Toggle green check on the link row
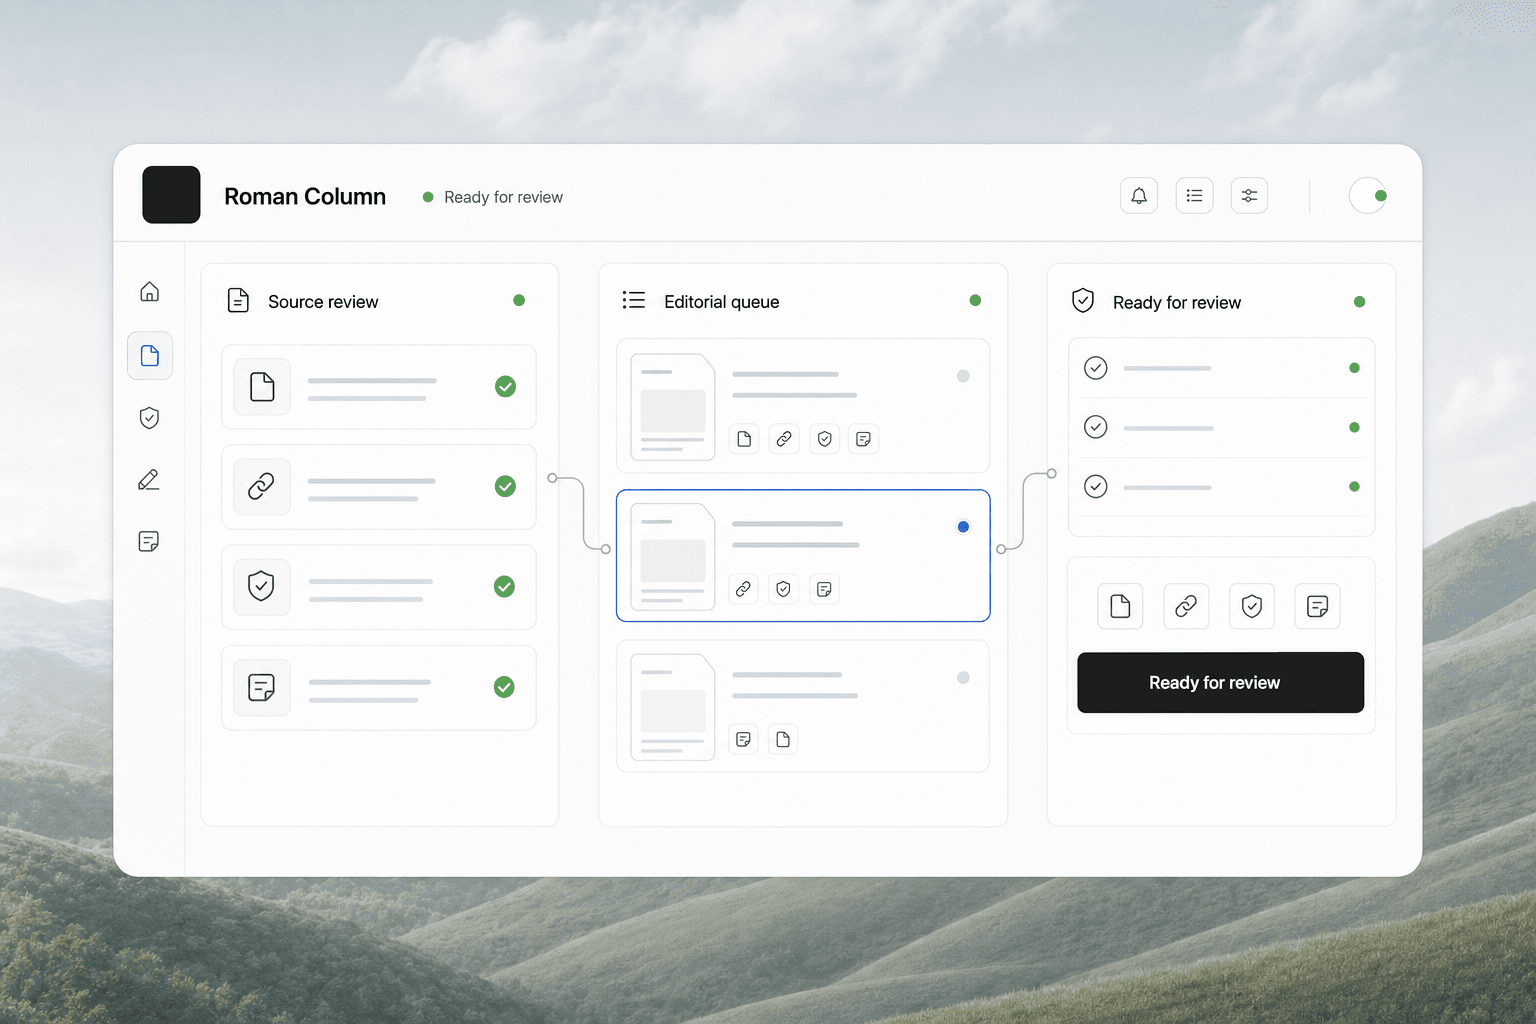 tap(505, 486)
